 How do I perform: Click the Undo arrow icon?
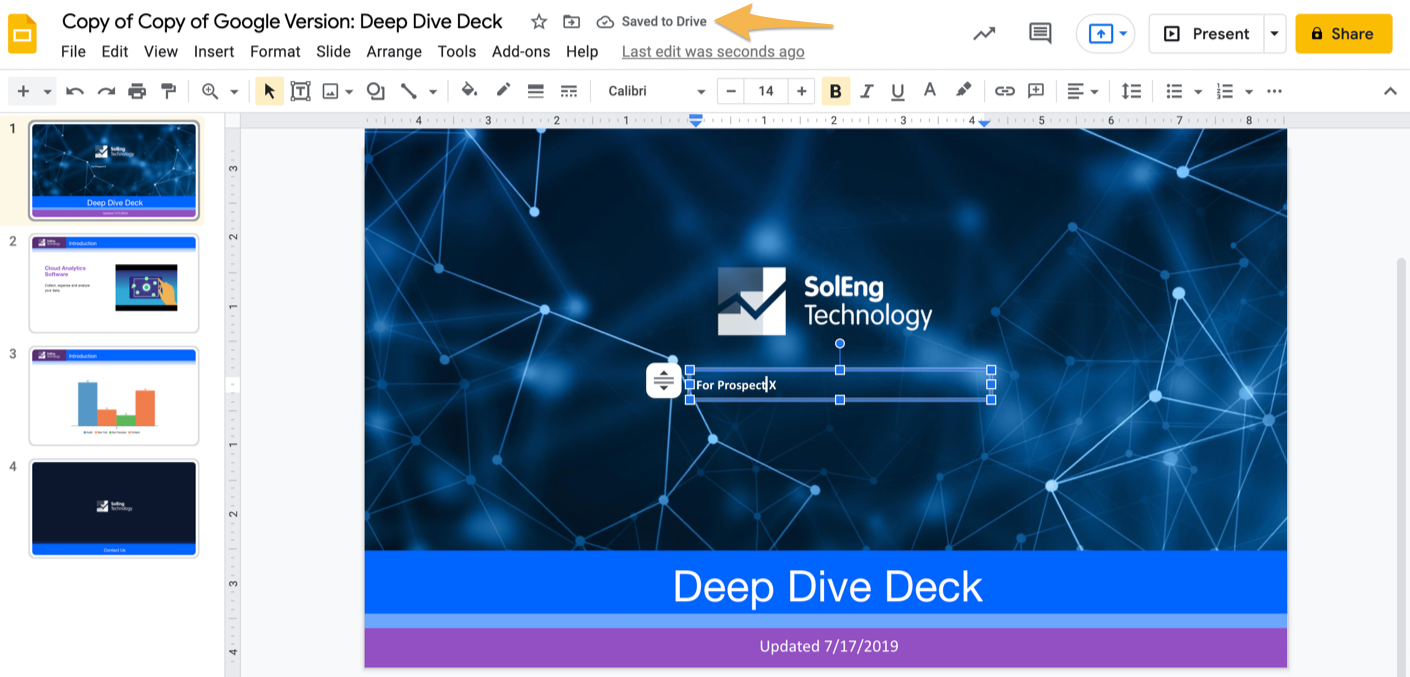pos(75,92)
